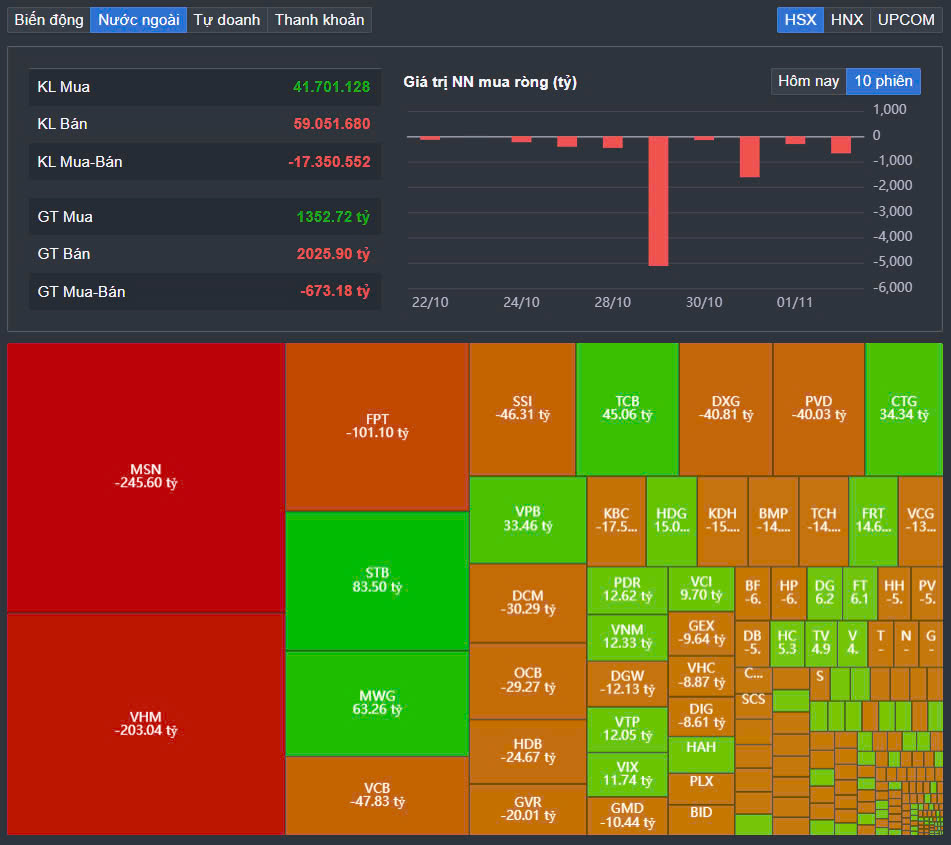The image size is (951, 845).
Task: Click the tallest red bar in chart
Action: (658, 201)
